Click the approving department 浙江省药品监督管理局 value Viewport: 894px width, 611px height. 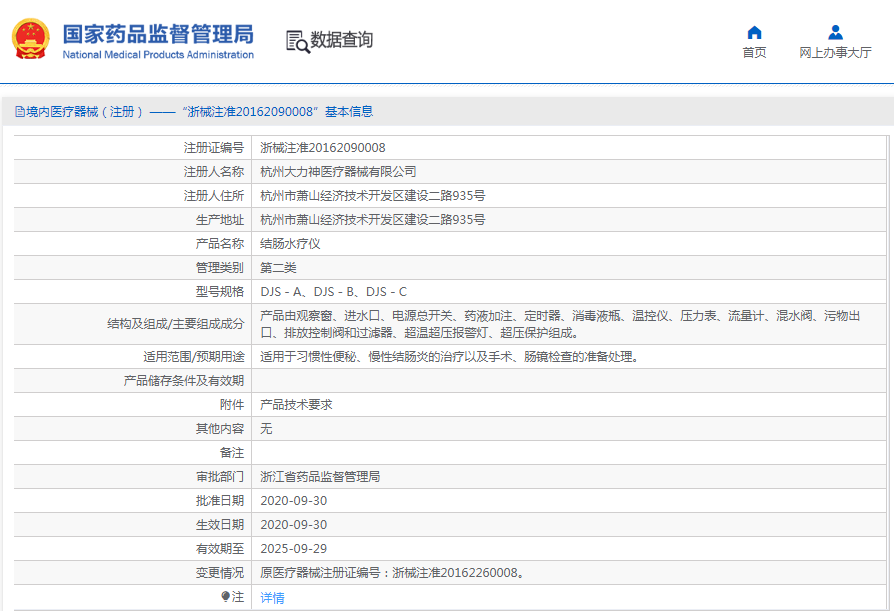click(x=320, y=477)
